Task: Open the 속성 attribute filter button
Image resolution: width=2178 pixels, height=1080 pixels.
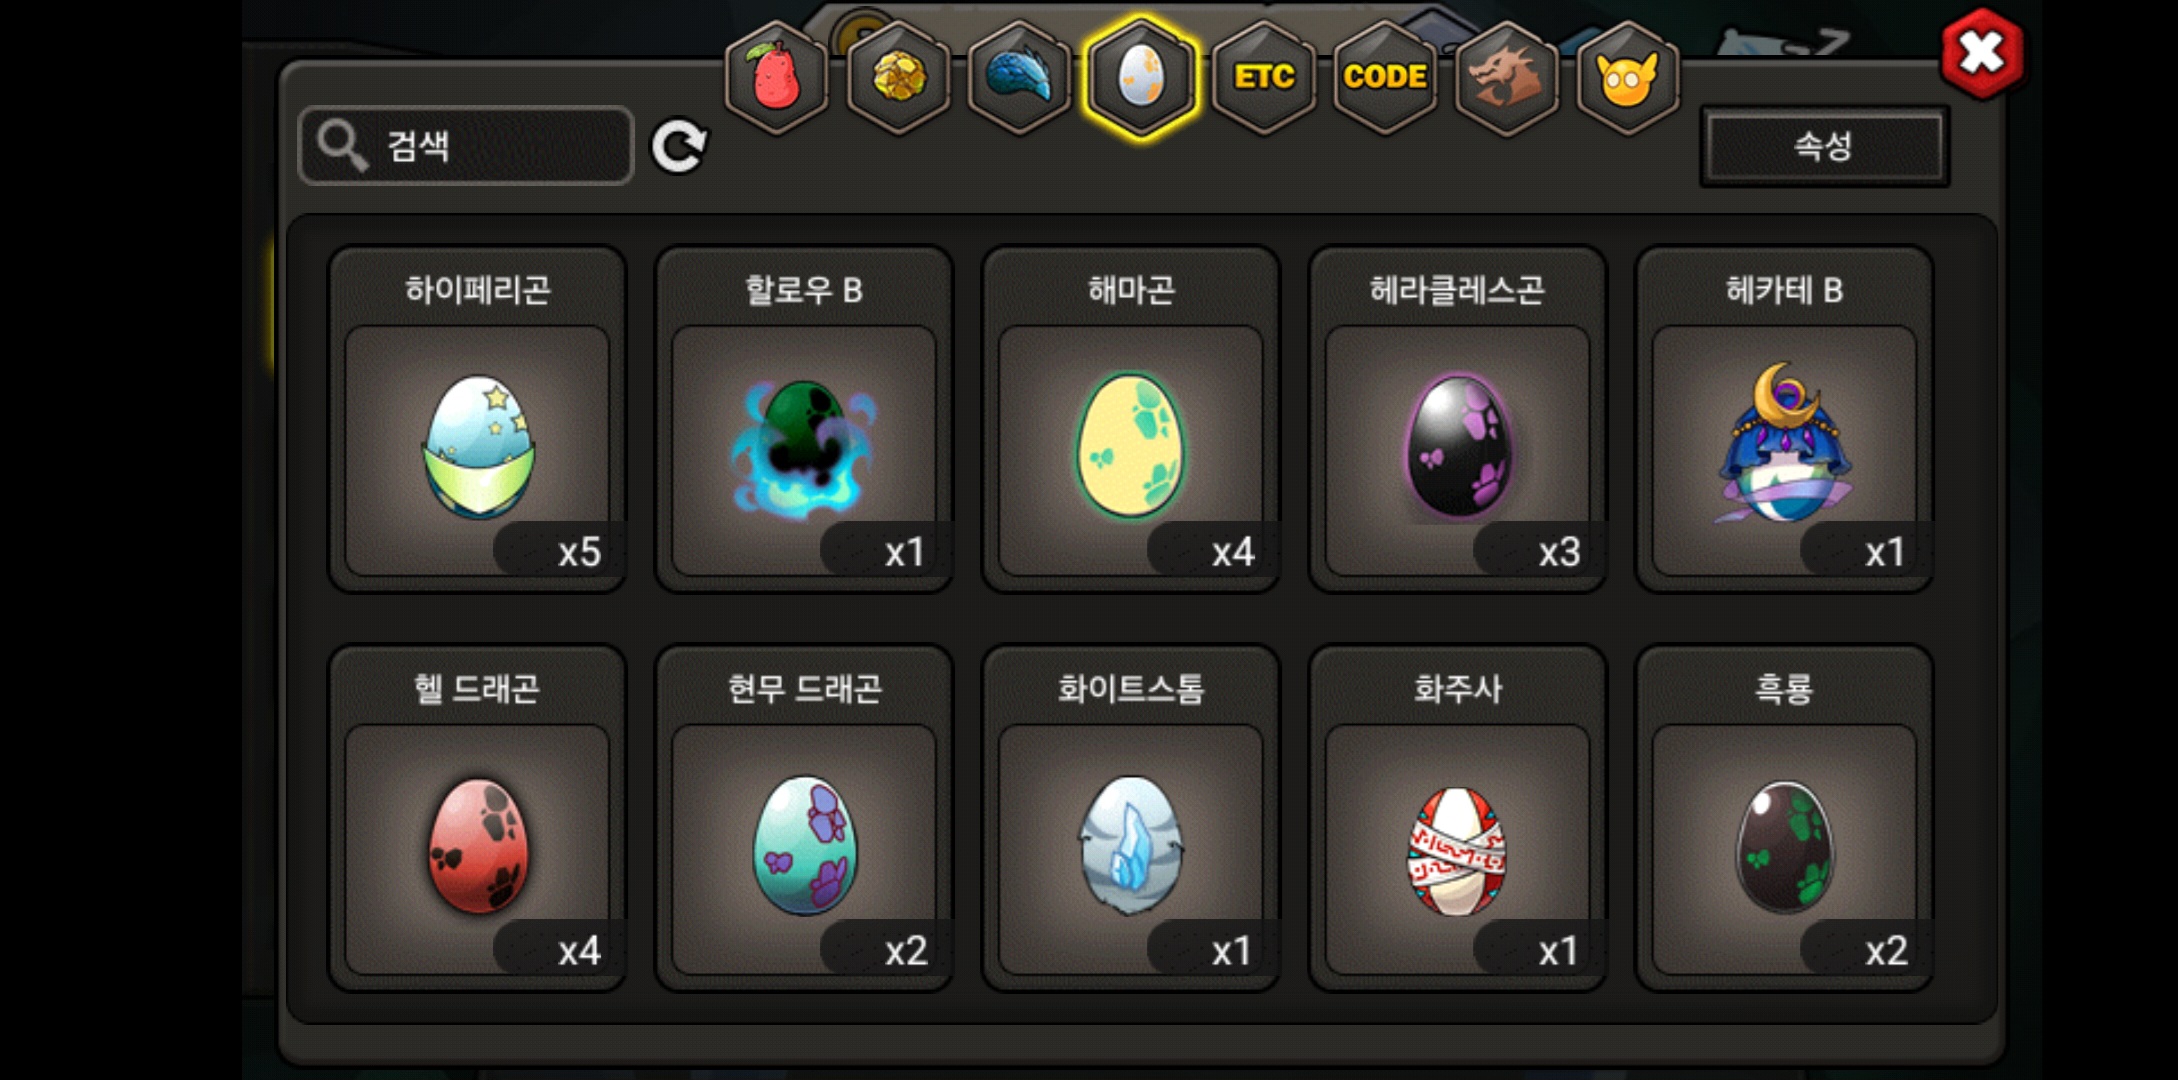Action: (1824, 146)
